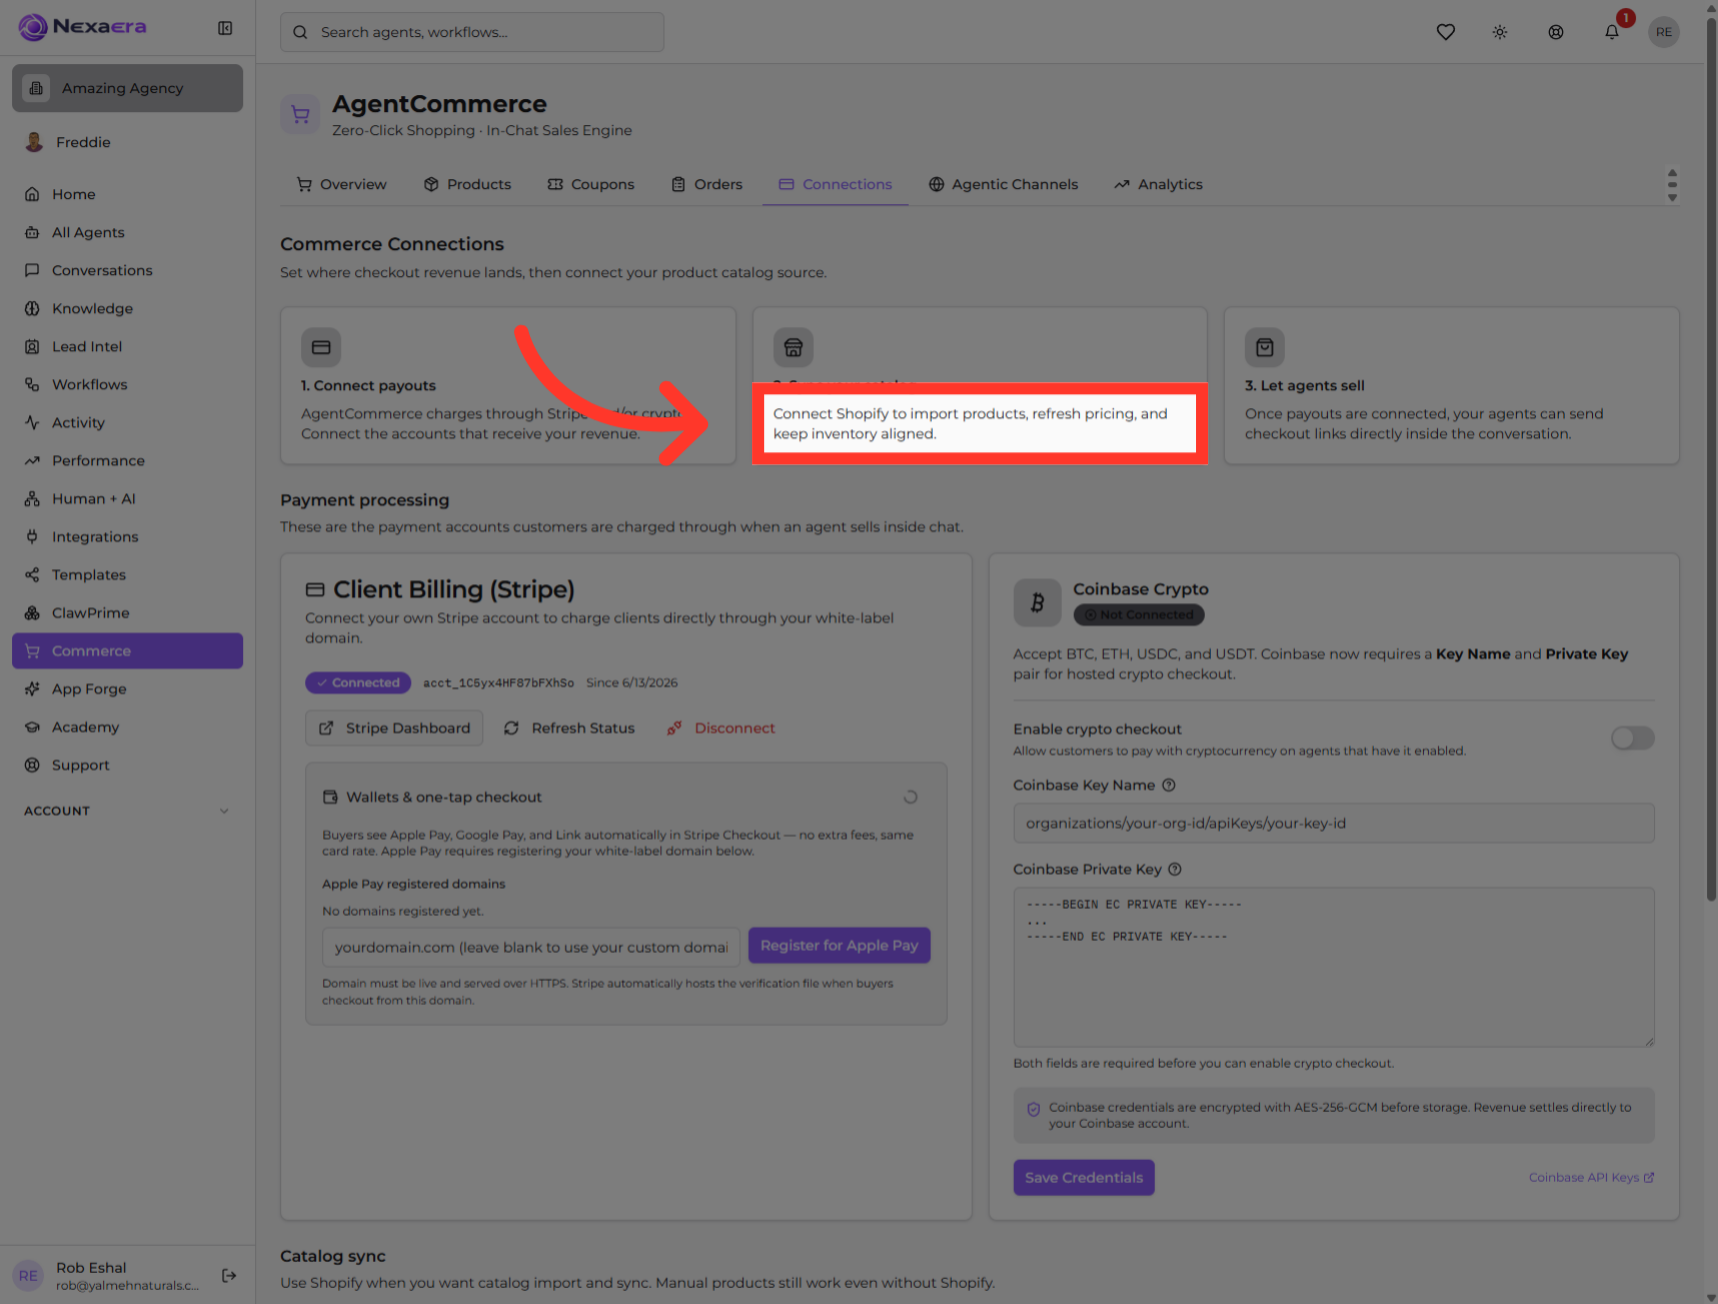Image resolution: width=1718 pixels, height=1304 pixels.
Task: Toggle light theme sun icon
Action: 1500,32
